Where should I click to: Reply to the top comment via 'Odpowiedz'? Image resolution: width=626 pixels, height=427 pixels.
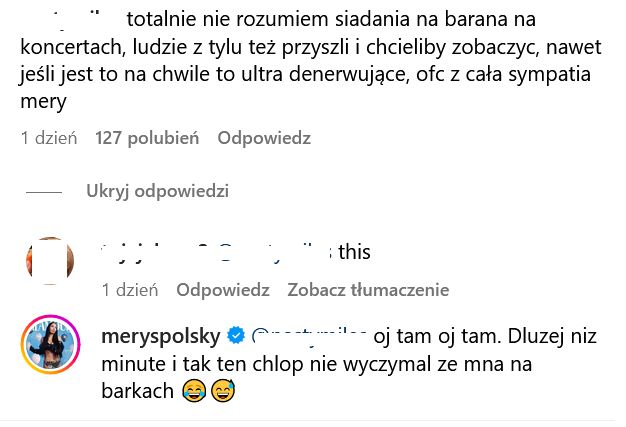264,139
